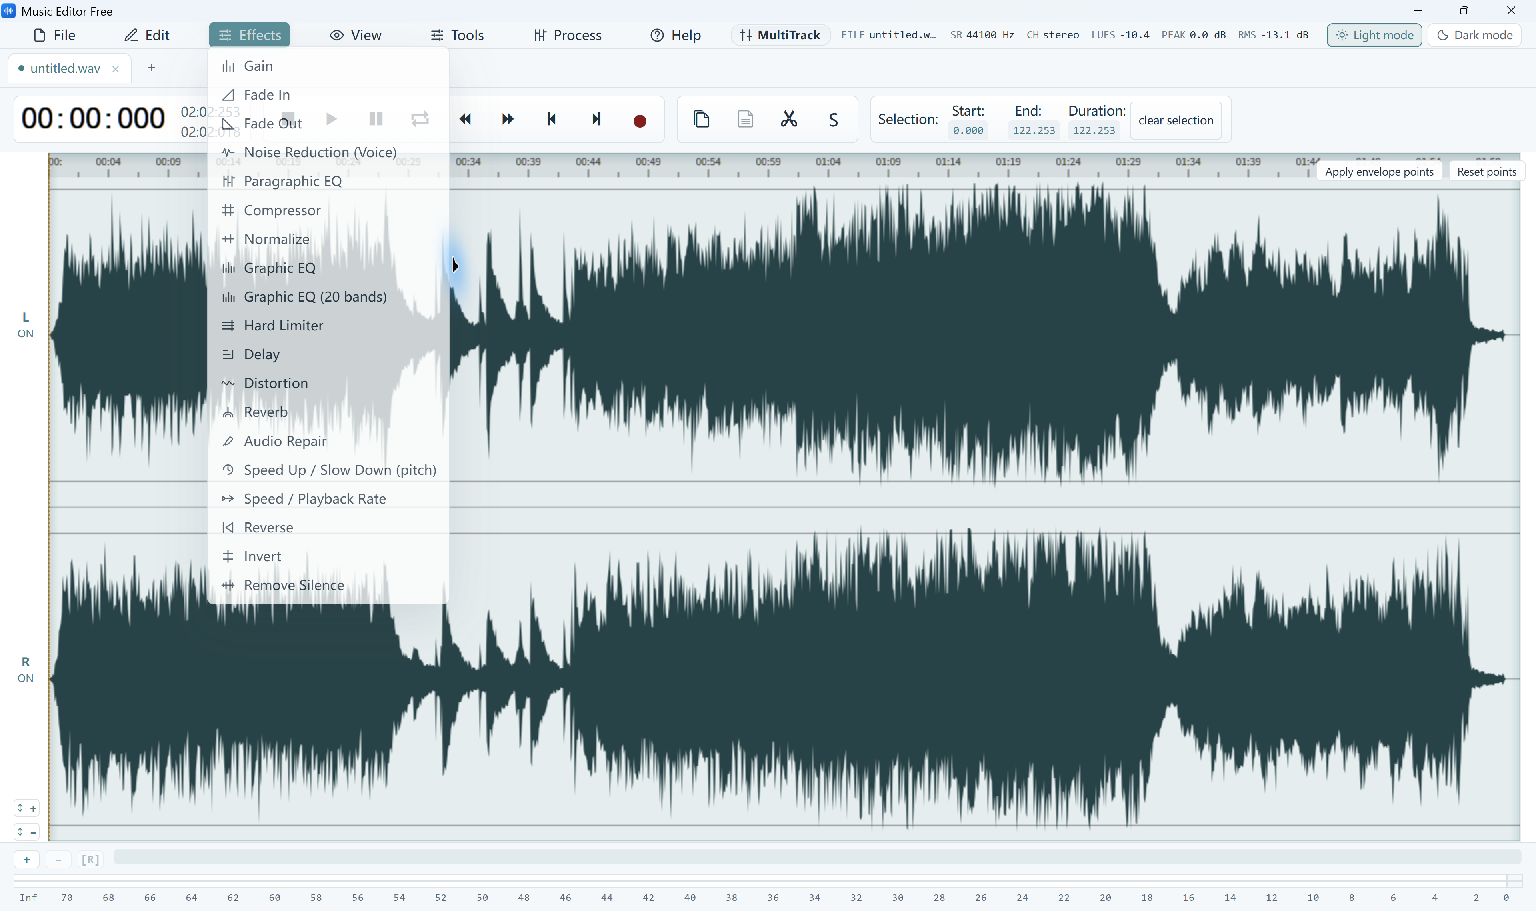Open the File menu
Image resolution: width=1536 pixels, height=912 pixels.
tap(54, 35)
